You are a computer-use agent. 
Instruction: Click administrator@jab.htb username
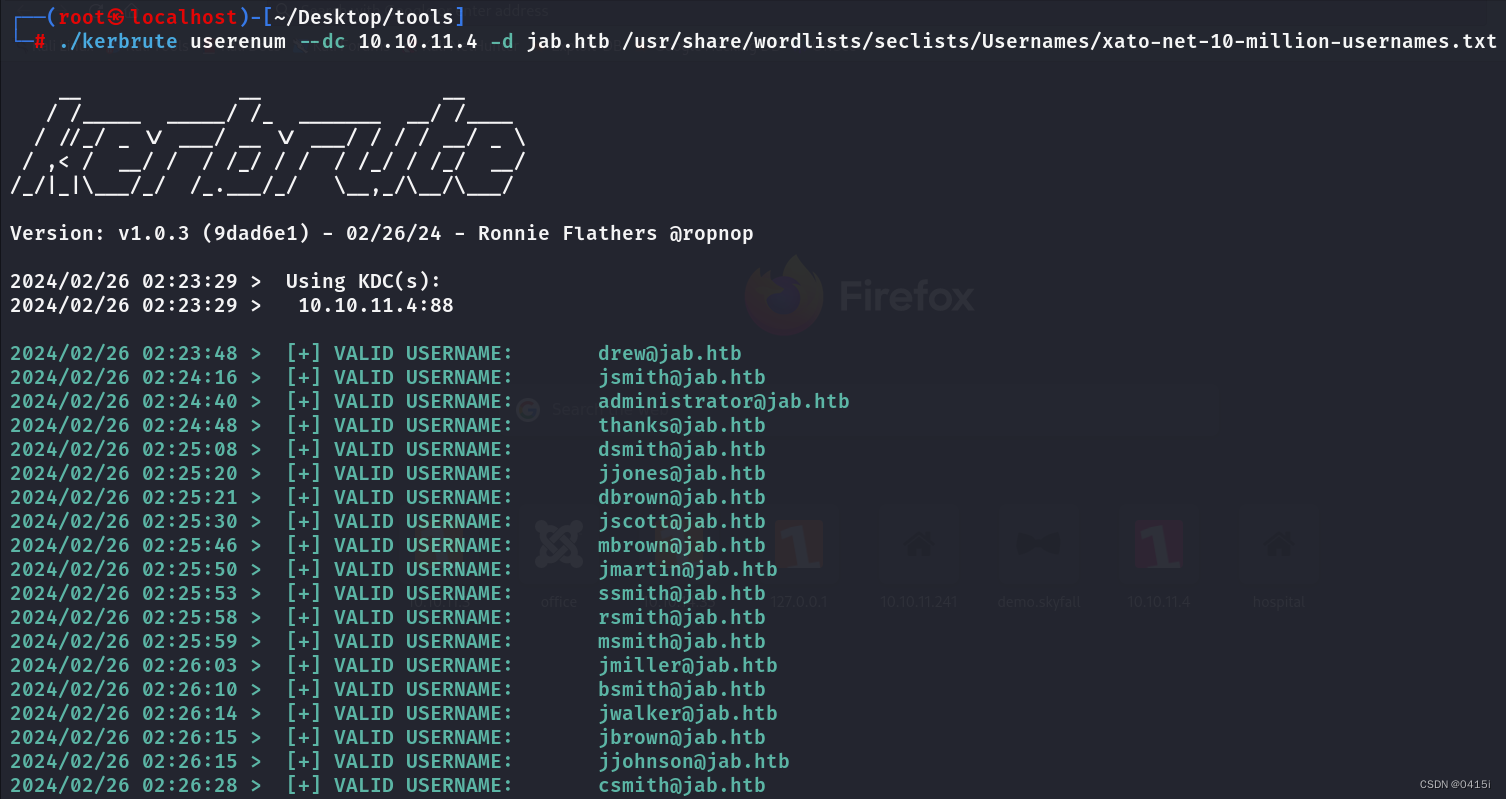(x=724, y=402)
